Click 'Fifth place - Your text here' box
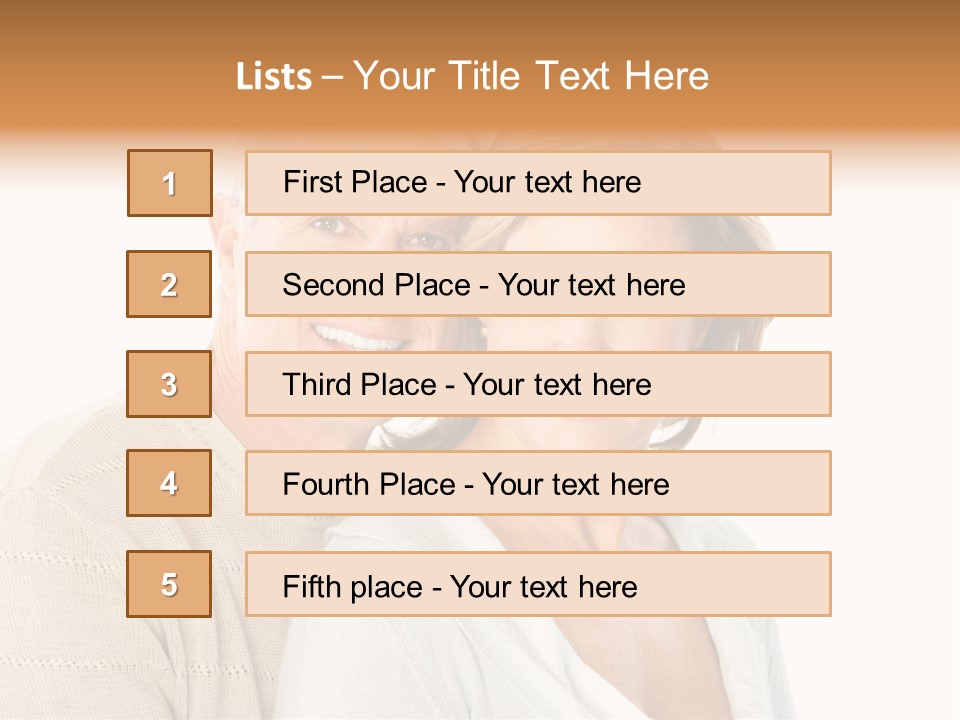The image size is (960, 720). (538, 584)
